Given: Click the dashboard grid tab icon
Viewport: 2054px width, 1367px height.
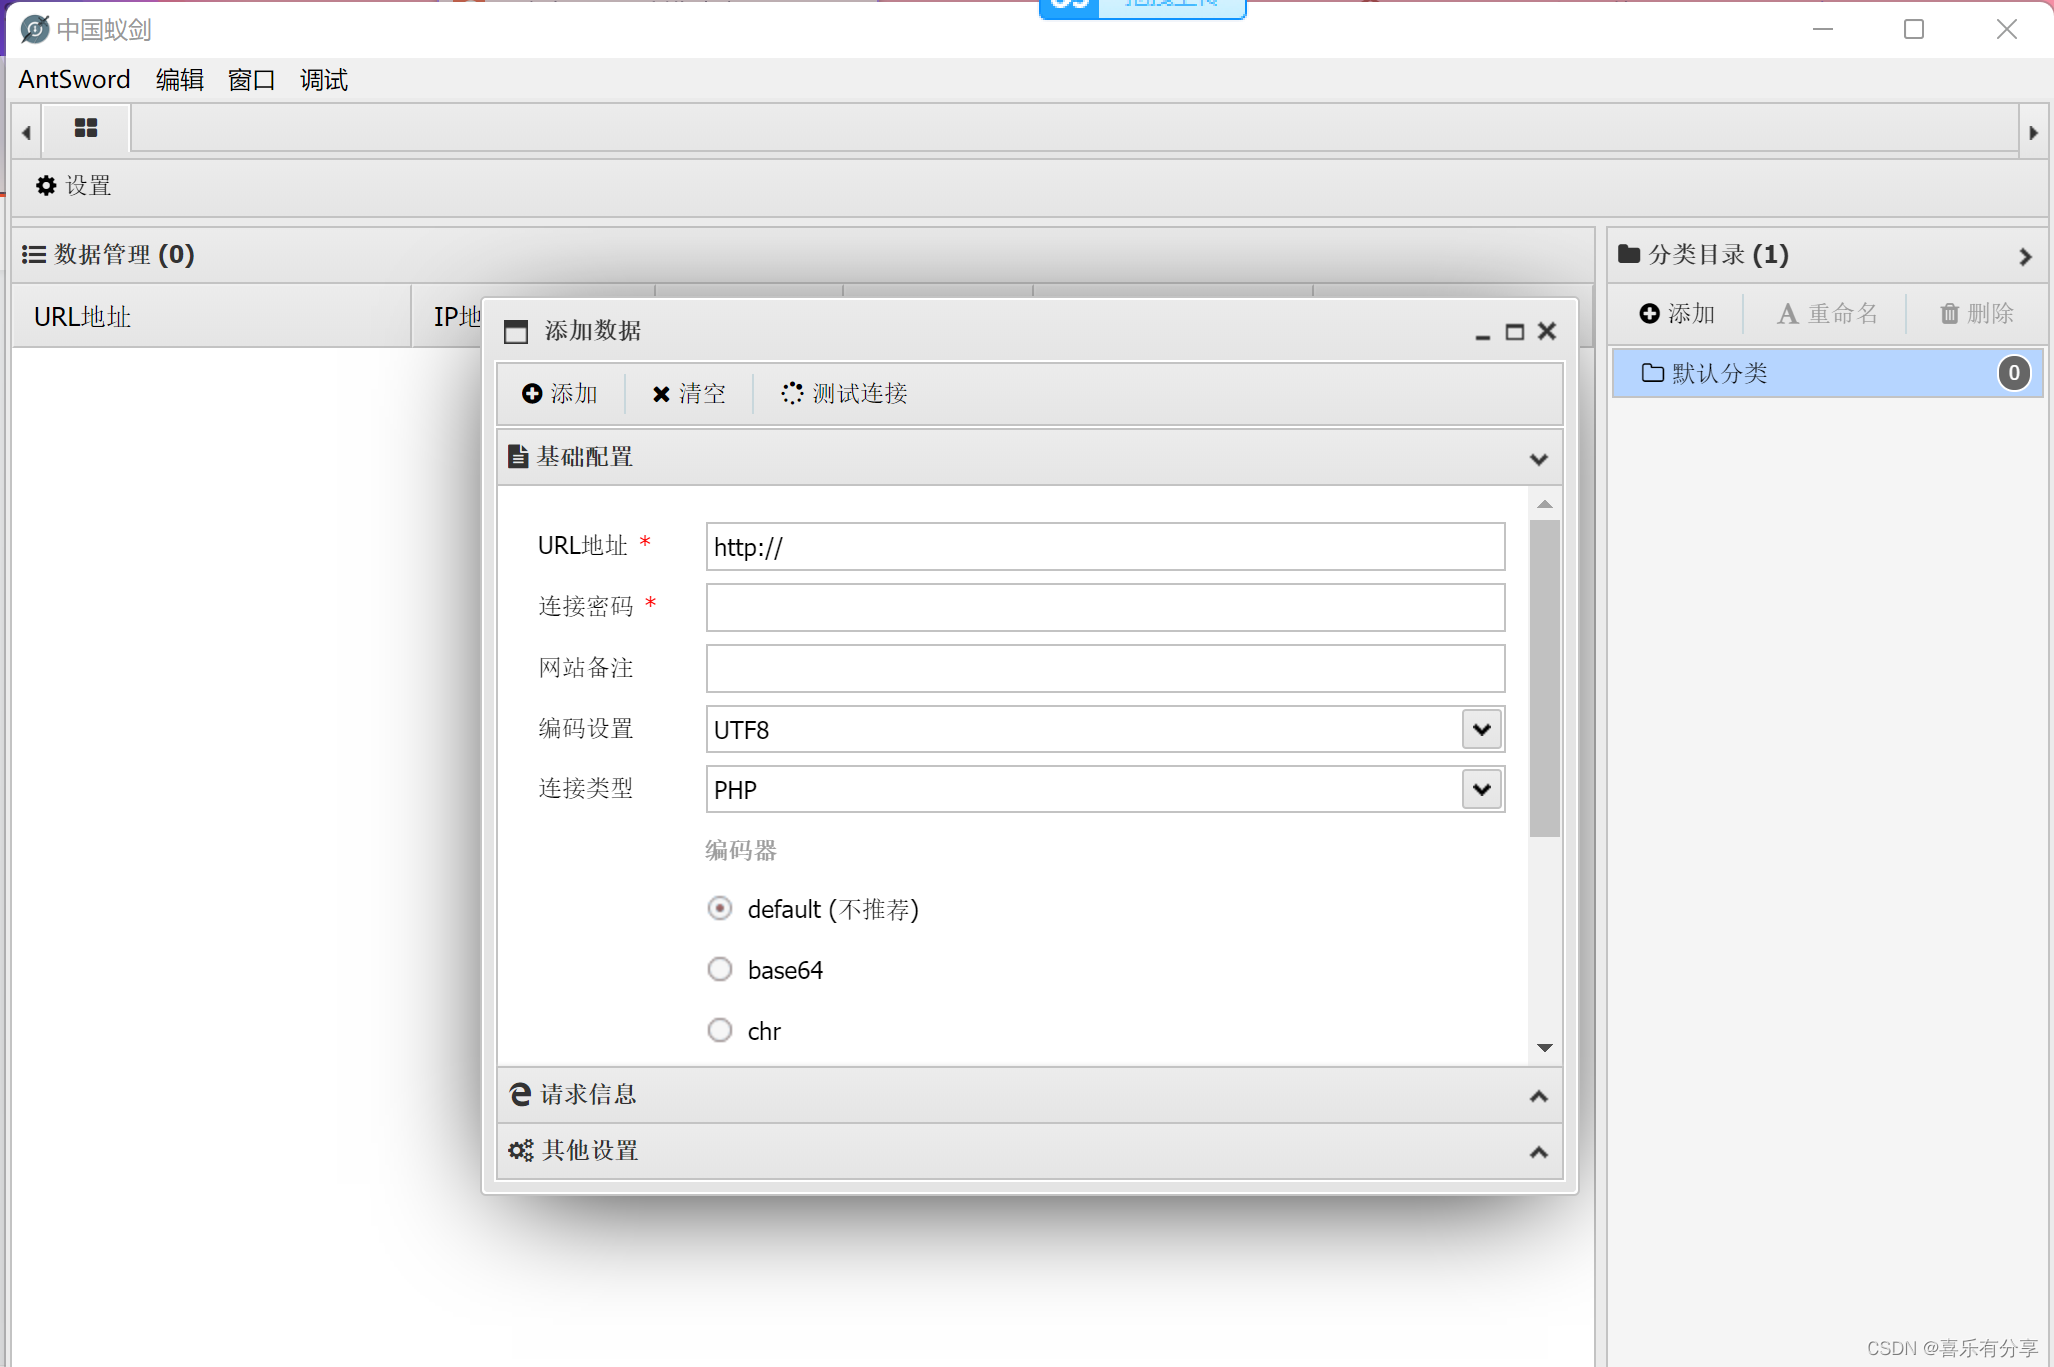Looking at the screenshot, I should (86, 129).
